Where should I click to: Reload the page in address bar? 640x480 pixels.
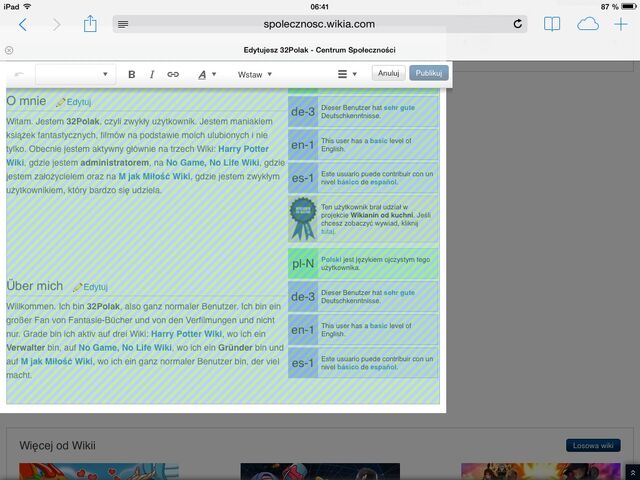[x=518, y=24]
